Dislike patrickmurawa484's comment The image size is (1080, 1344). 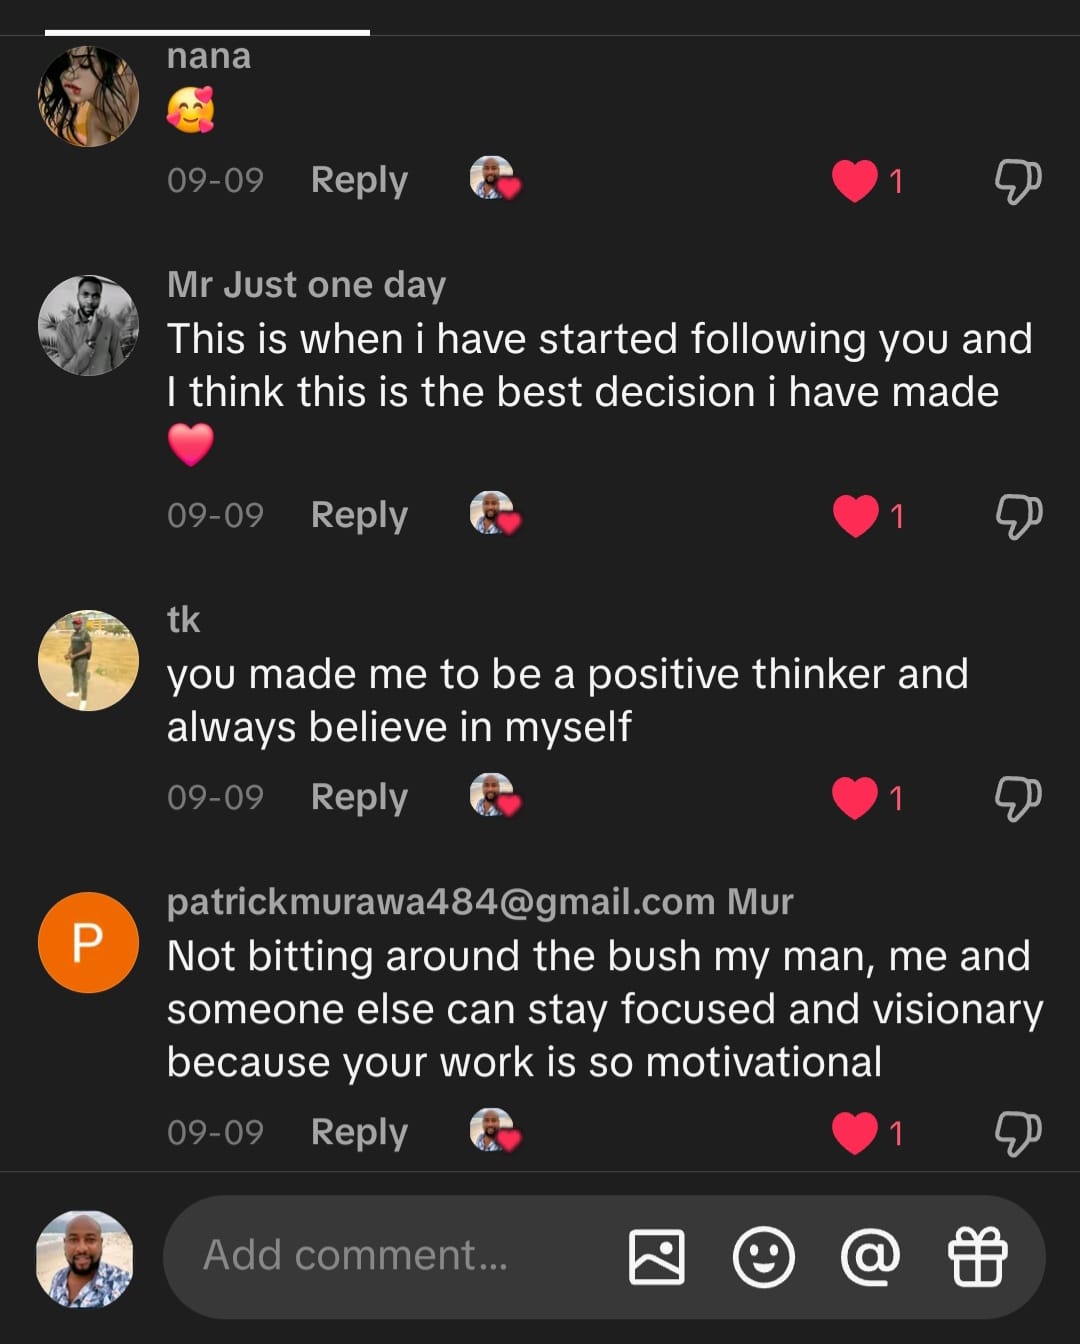[1018, 1133]
